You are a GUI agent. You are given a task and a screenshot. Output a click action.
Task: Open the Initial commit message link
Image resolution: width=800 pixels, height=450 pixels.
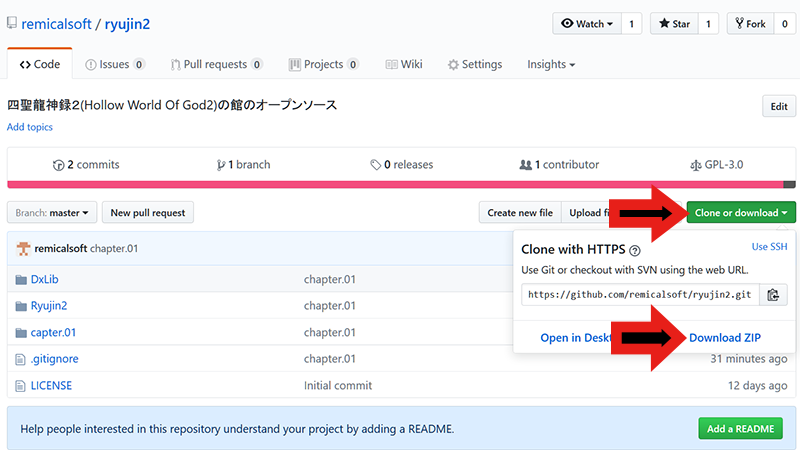[338, 385]
